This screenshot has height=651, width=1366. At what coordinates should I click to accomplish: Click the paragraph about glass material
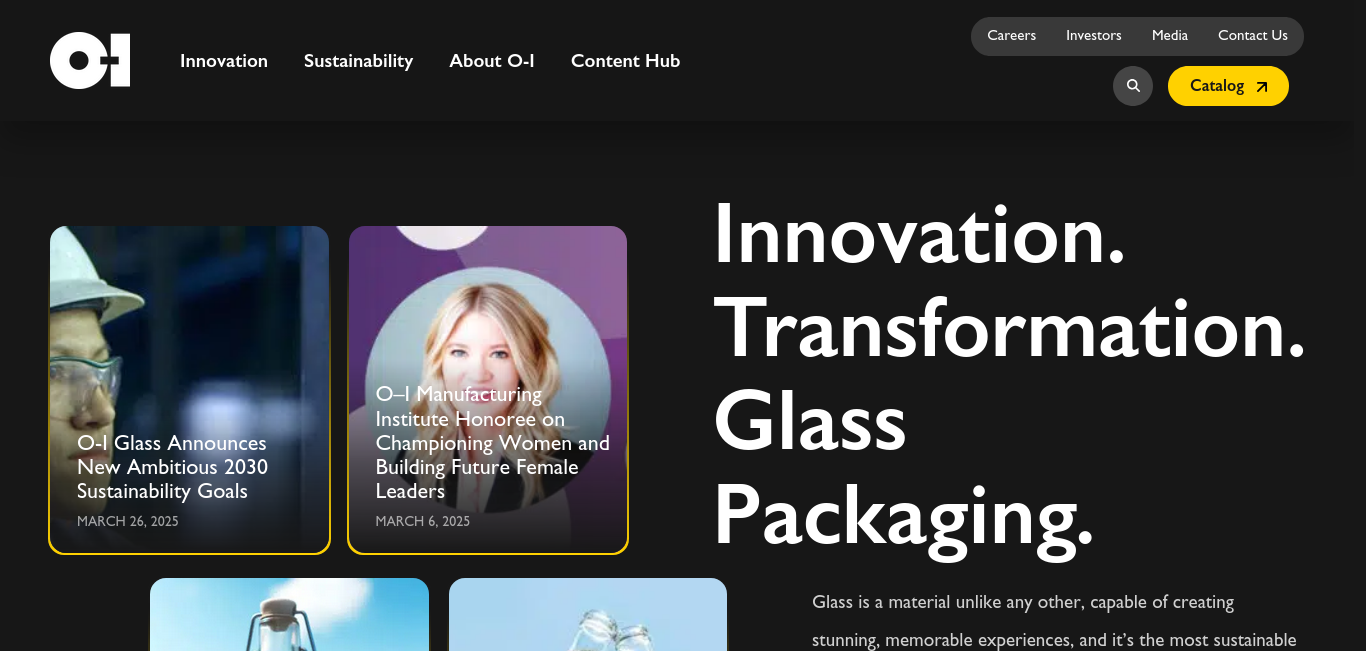(1054, 621)
